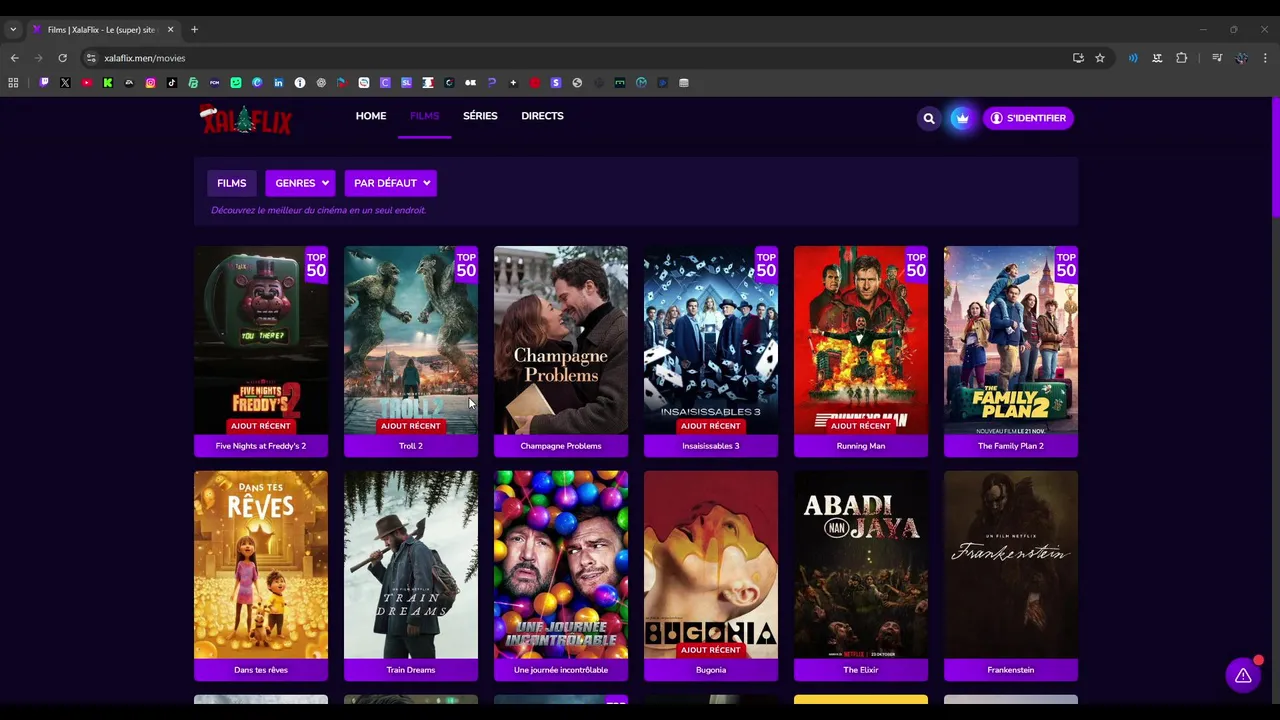The width and height of the screenshot is (1280, 720).
Task: Open the Troll 2 movie poster
Action: click(x=411, y=340)
